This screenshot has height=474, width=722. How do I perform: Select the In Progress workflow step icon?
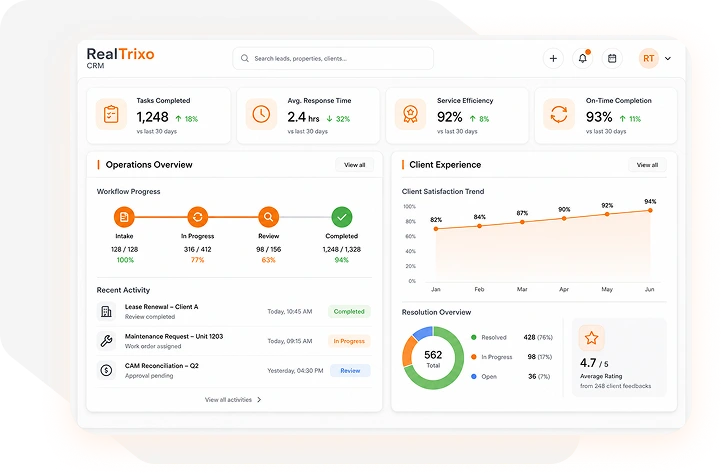(x=198, y=217)
